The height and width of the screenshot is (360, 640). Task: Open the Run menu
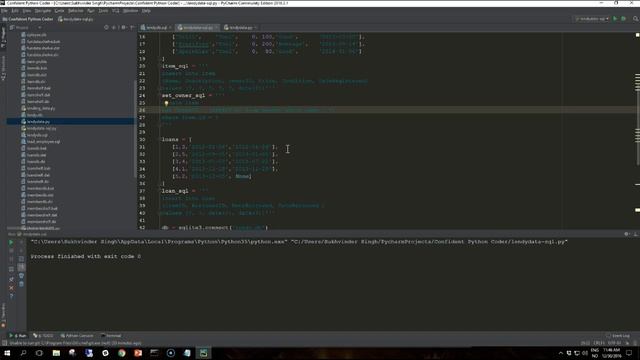click(91, 11)
